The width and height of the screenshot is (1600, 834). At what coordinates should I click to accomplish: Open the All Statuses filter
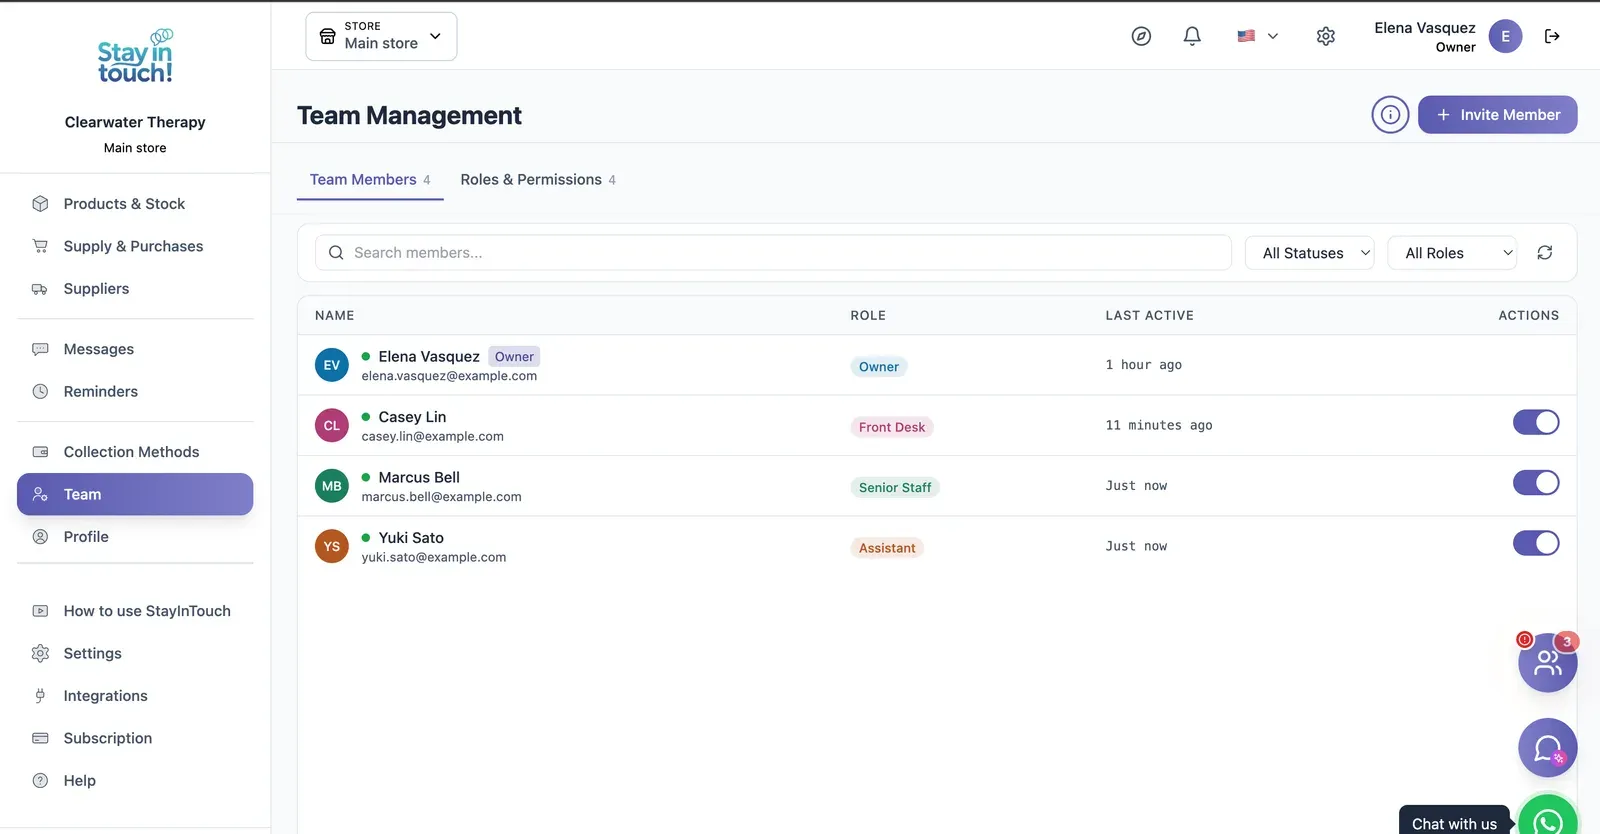click(1309, 253)
